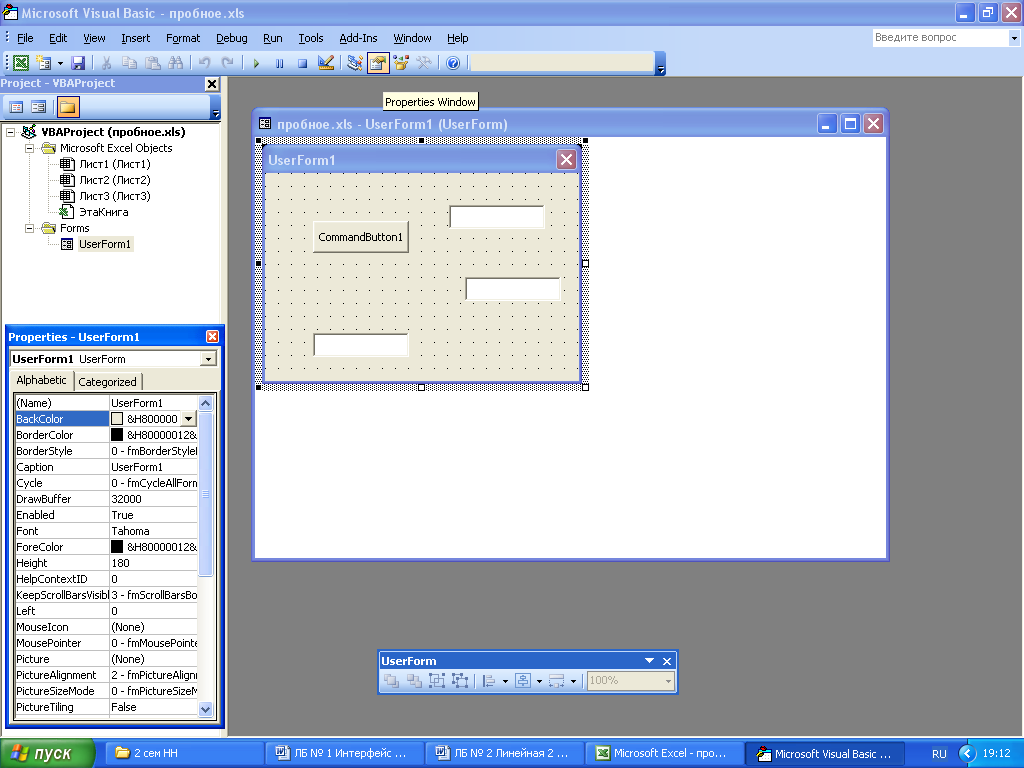
Task: Click the Visual Basic Help icon
Action: tap(453, 63)
